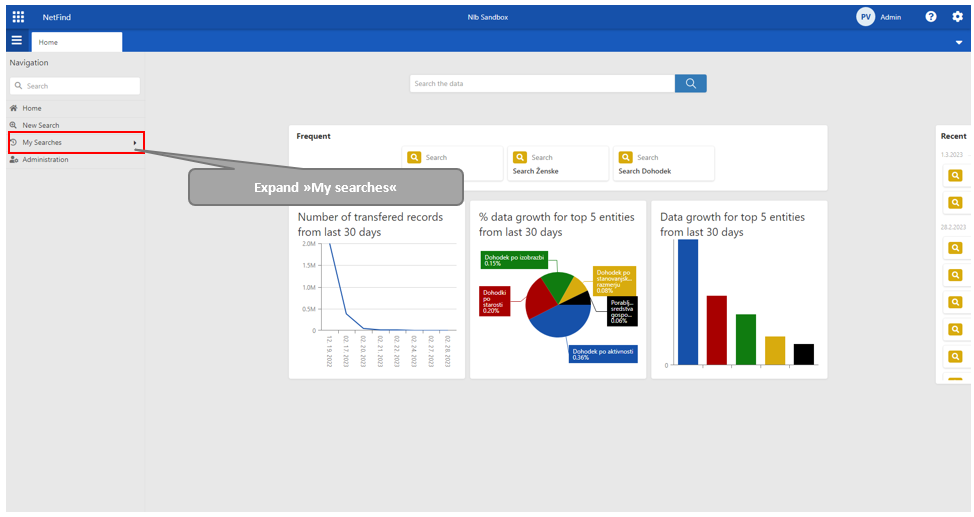Open Home in navigation panel
Viewport: 974px width, 517px height.
32,108
